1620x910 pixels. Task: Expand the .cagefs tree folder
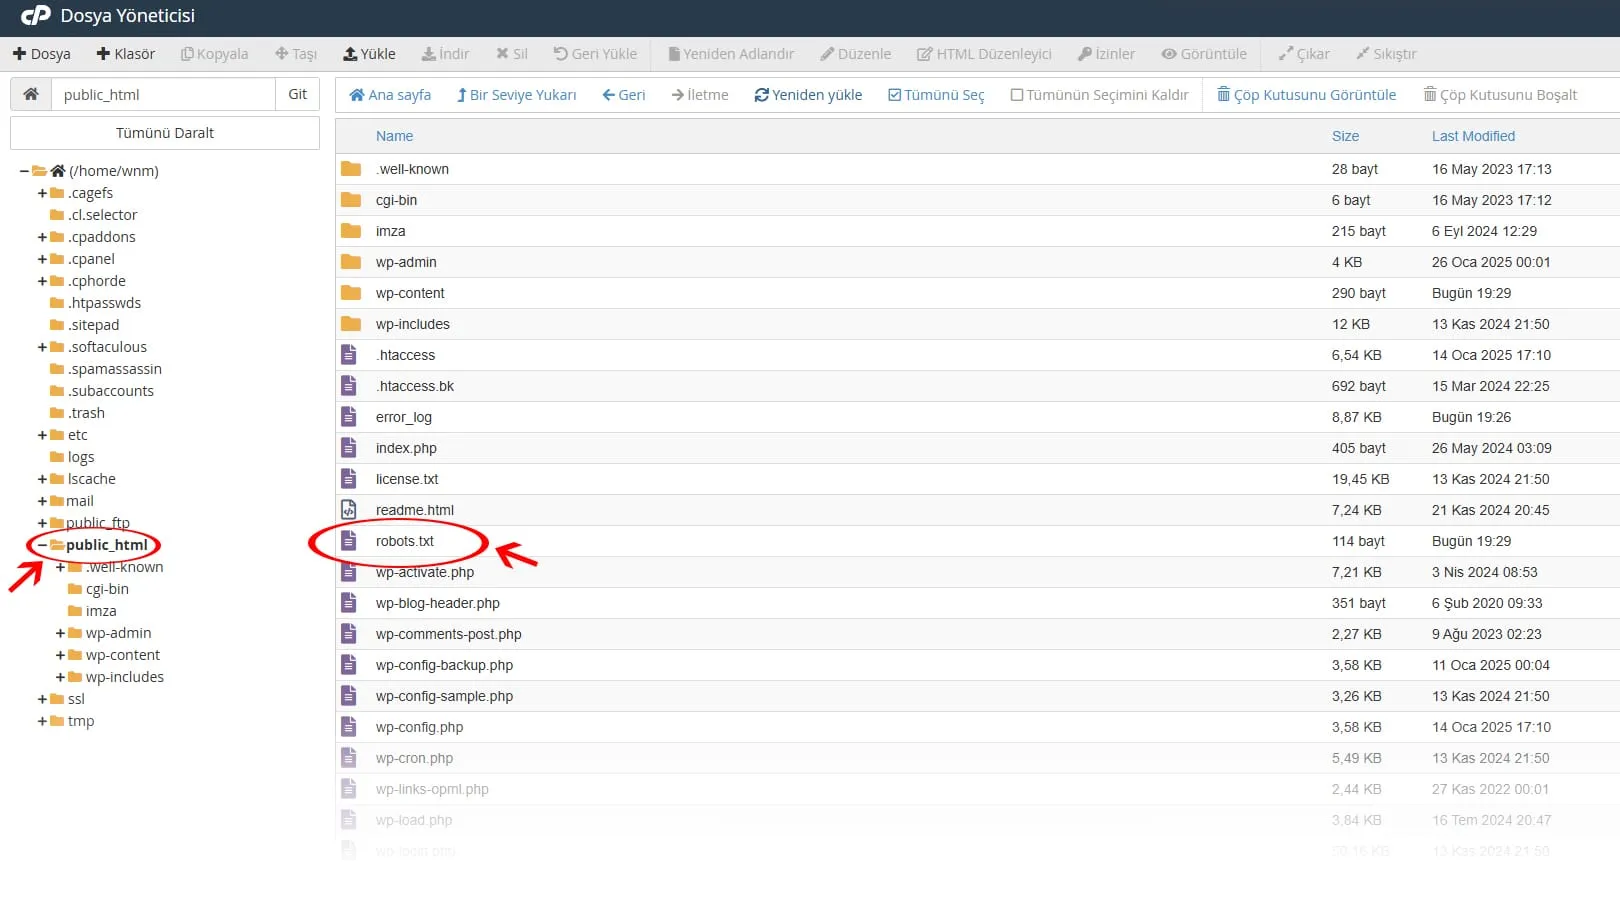(x=42, y=193)
